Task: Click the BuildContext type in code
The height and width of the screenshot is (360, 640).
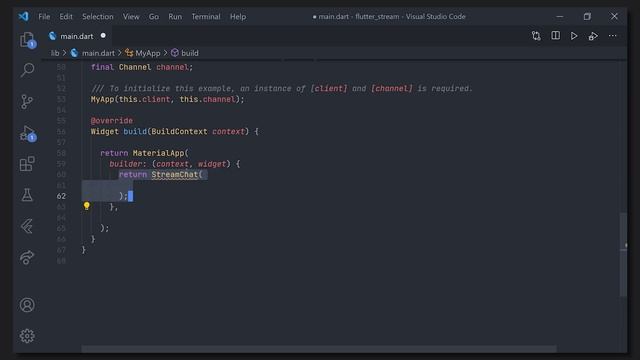Action: tap(179, 131)
